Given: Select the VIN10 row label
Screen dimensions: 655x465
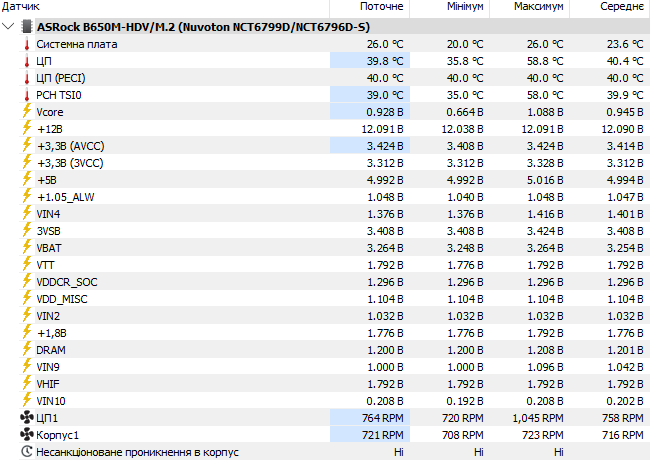Looking at the screenshot, I should click(x=51, y=401).
